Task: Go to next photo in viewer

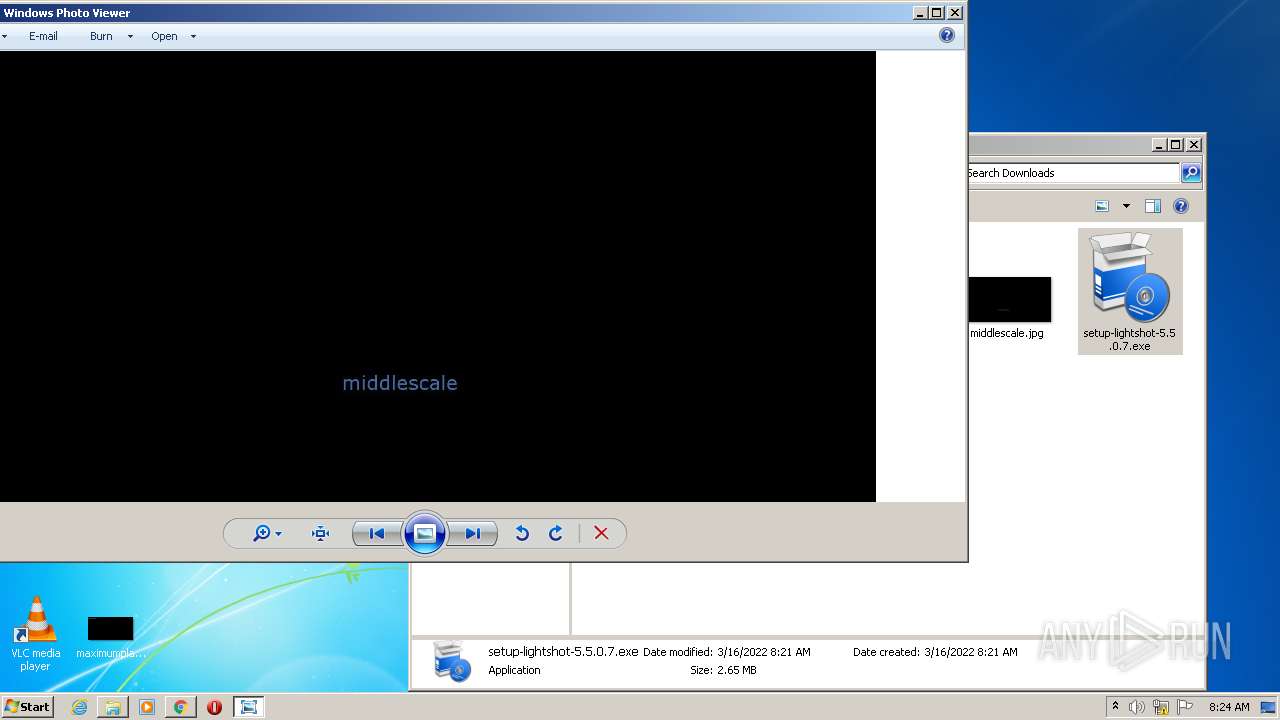Action: (472, 534)
